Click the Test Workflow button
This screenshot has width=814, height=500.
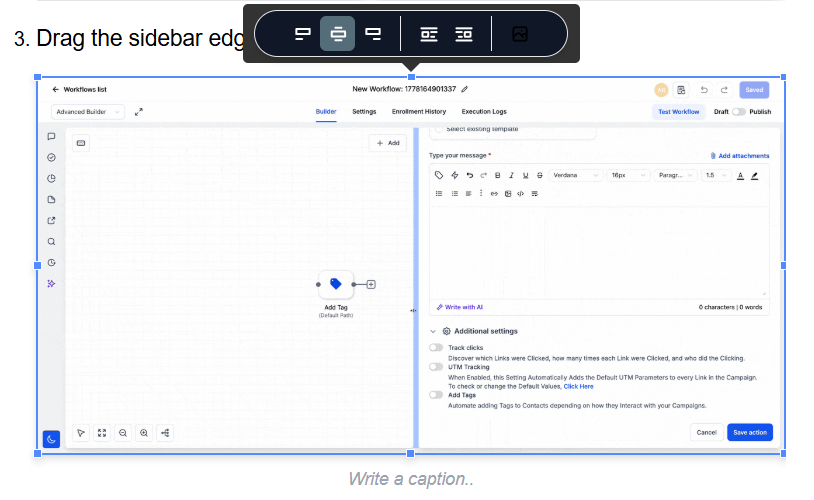679,112
